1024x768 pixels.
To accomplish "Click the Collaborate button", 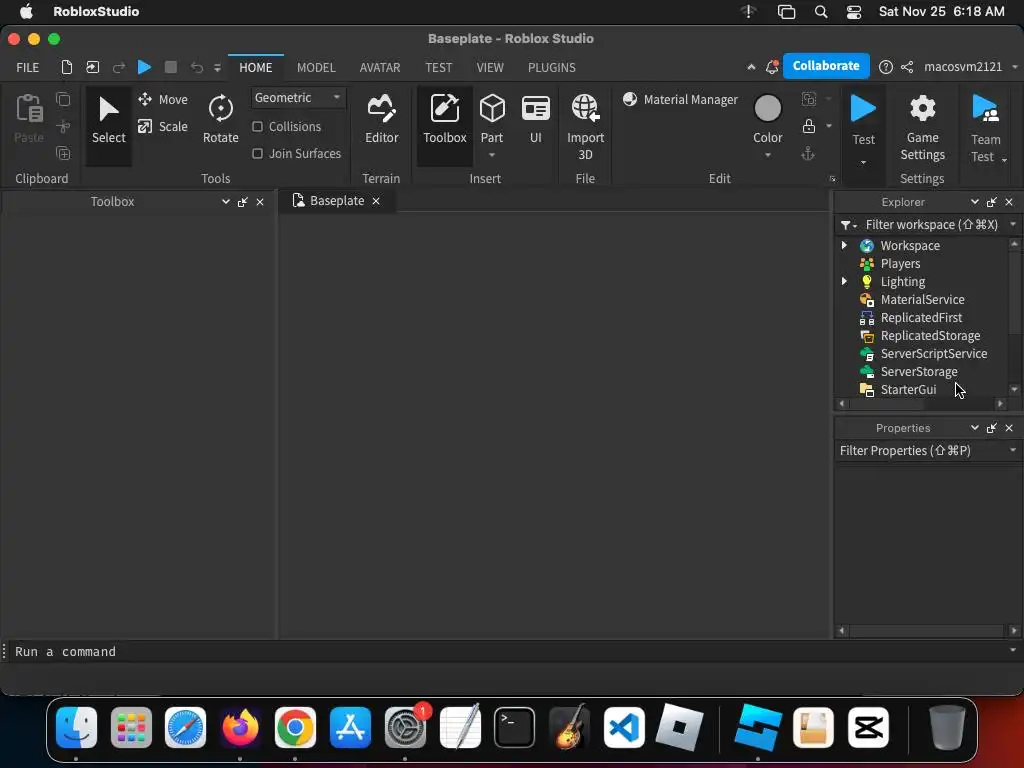I will click(825, 66).
